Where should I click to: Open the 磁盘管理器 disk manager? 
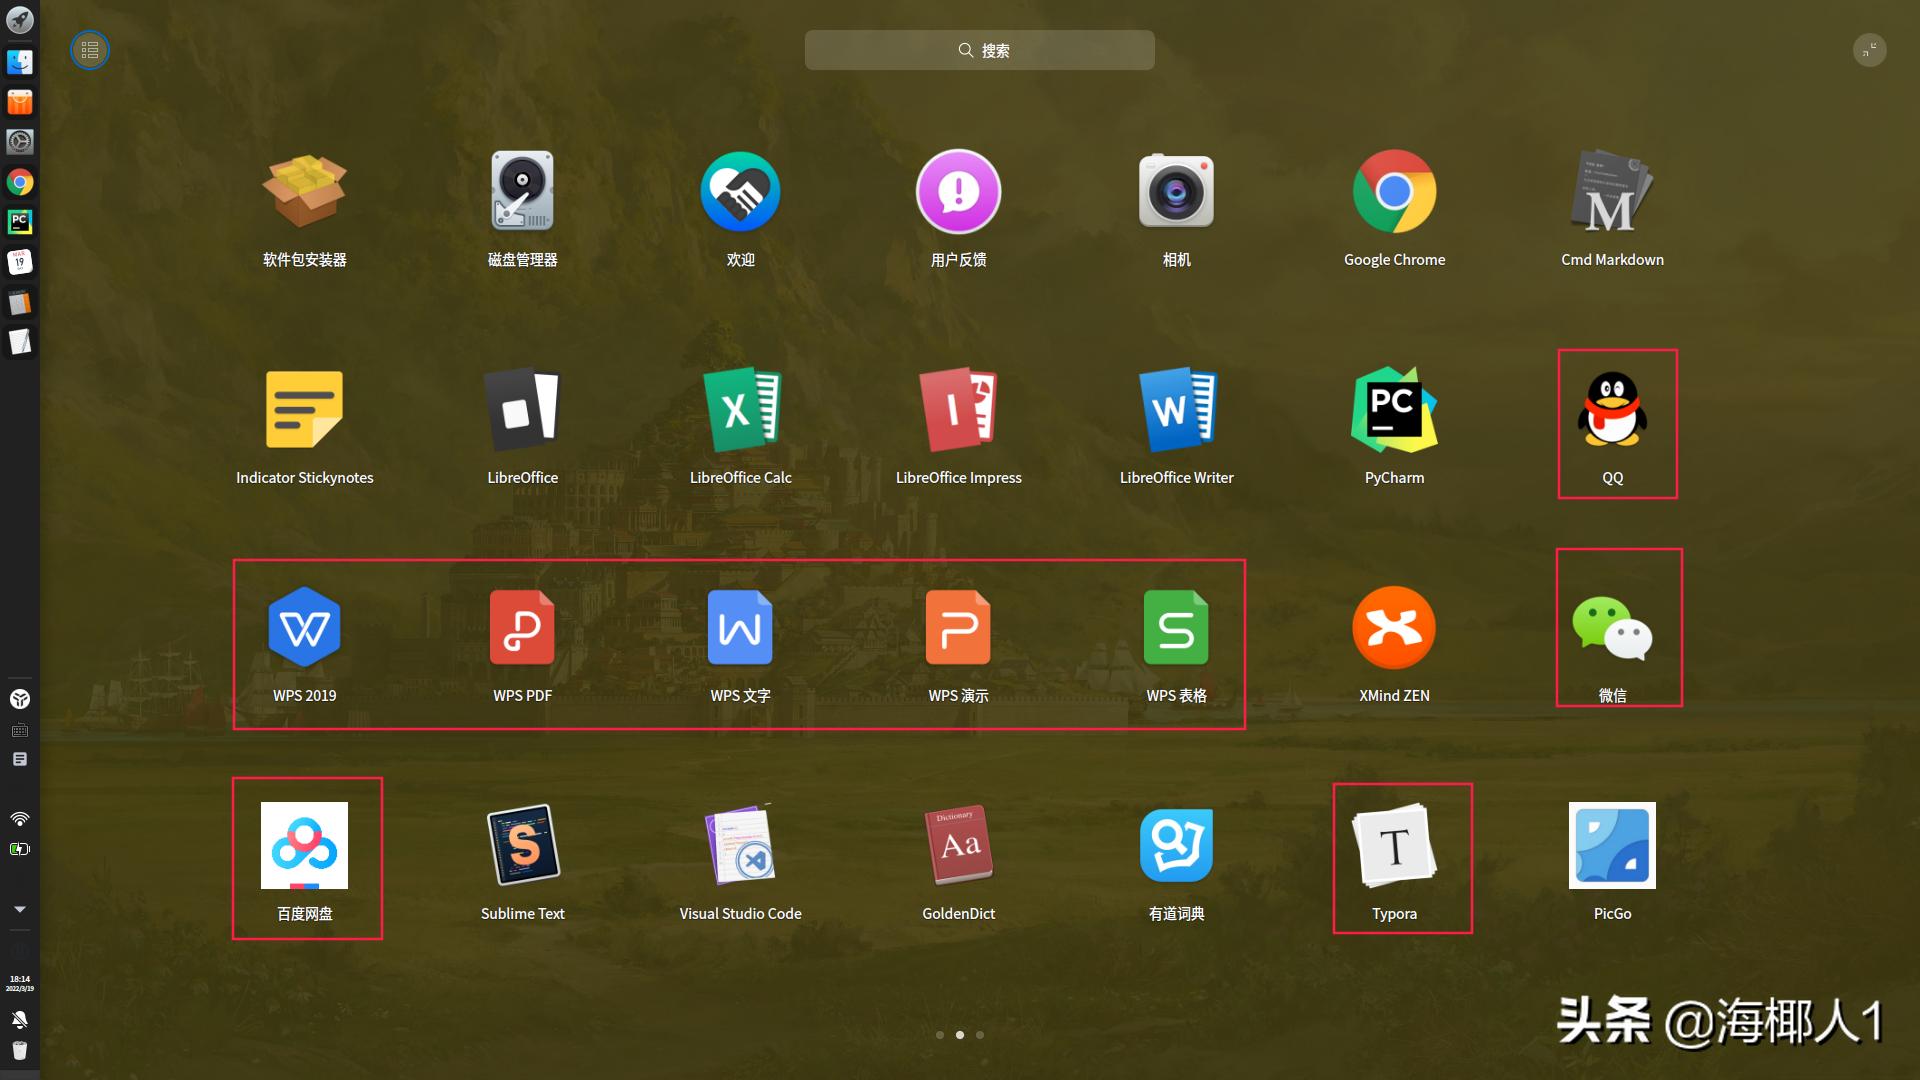[522, 191]
